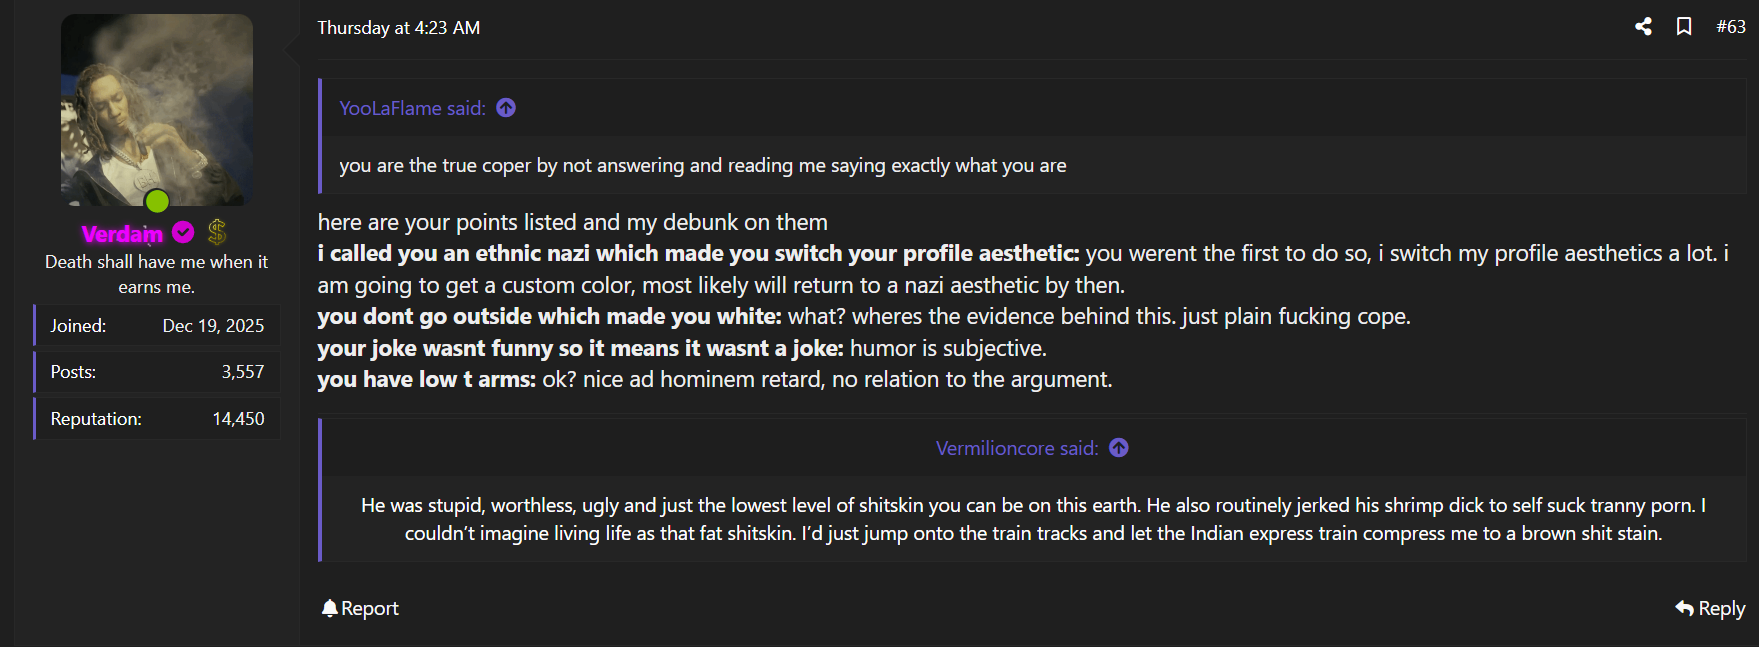Click the Joined date Dec 19, 2025

tap(213, 326)
